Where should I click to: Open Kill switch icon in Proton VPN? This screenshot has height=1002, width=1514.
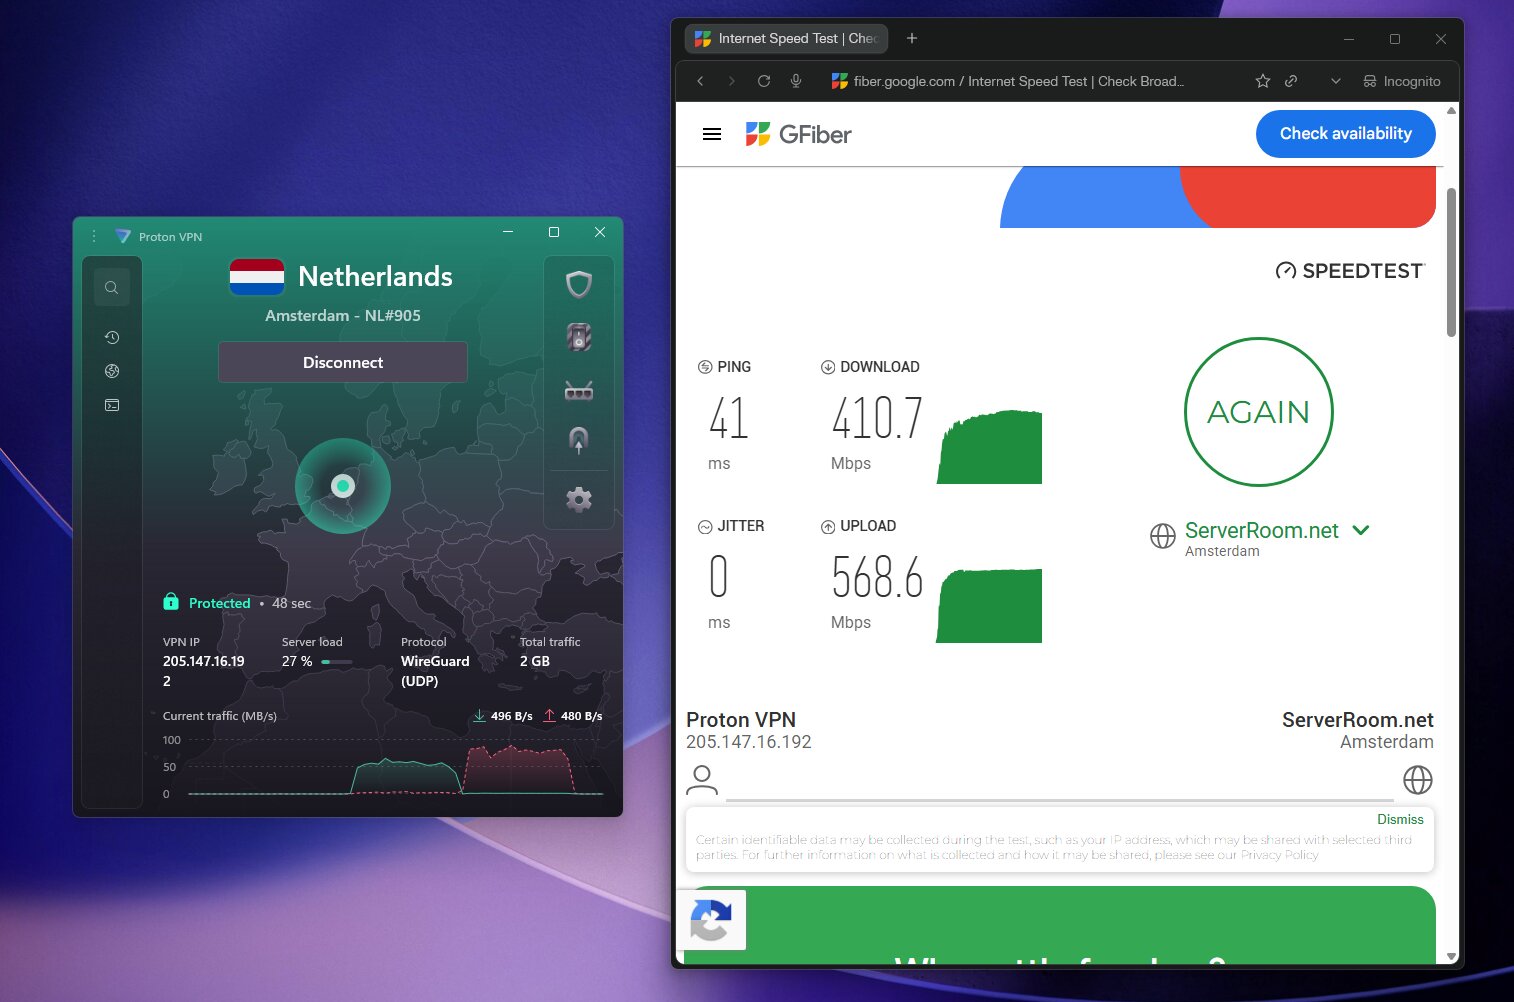click(579, 337)
